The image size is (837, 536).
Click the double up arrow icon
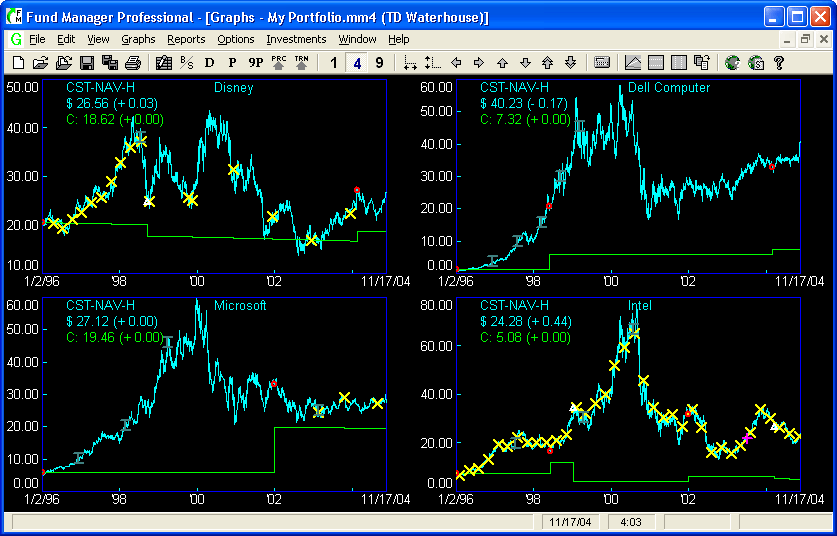pyautogui.click(x=548, y=63)
